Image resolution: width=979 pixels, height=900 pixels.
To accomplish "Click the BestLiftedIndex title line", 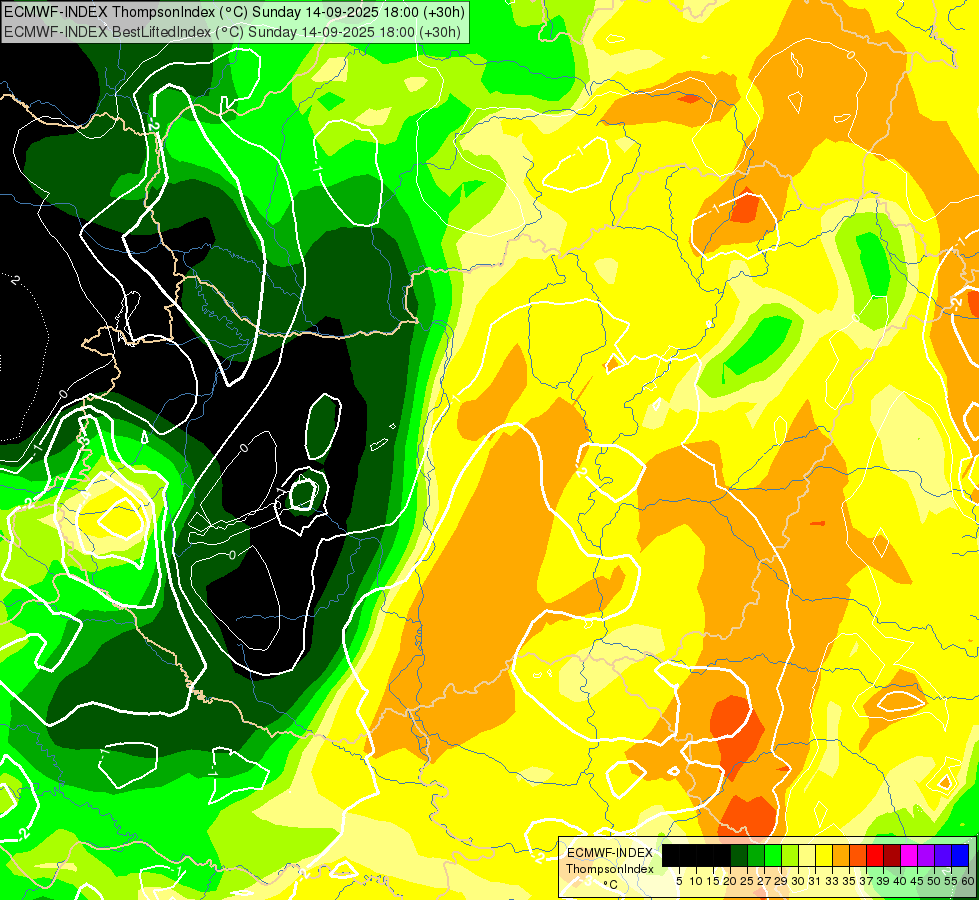I will pyautogui.click(x=232, y=32).
